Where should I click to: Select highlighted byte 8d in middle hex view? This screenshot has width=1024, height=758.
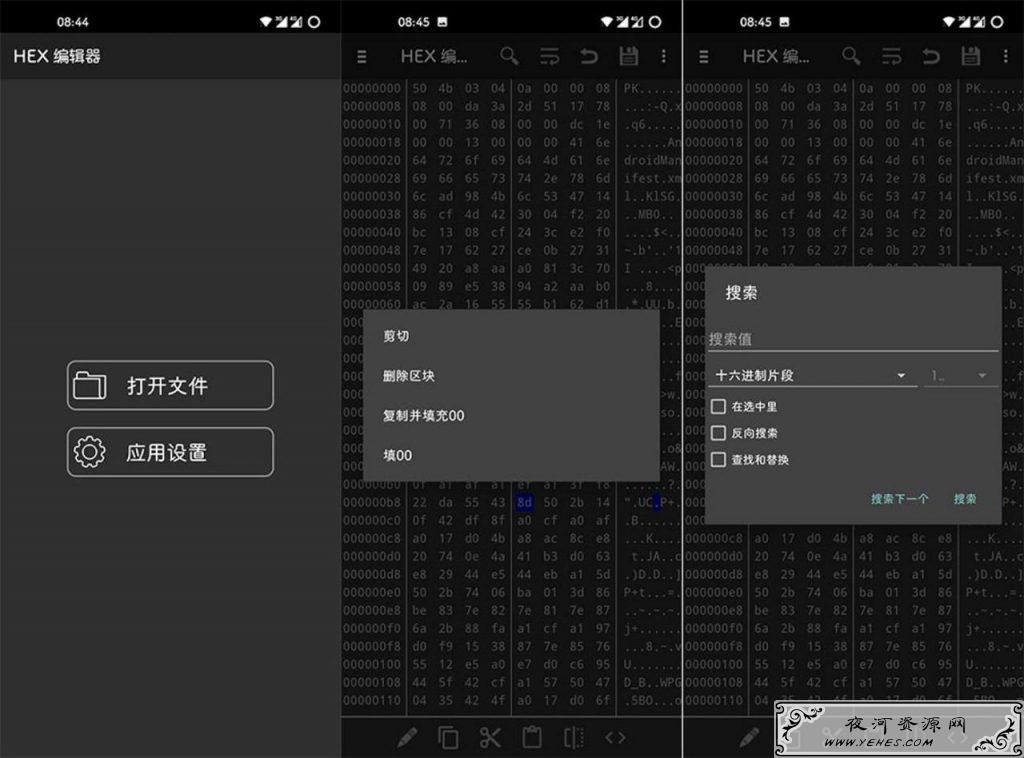[x=524, y=502]
